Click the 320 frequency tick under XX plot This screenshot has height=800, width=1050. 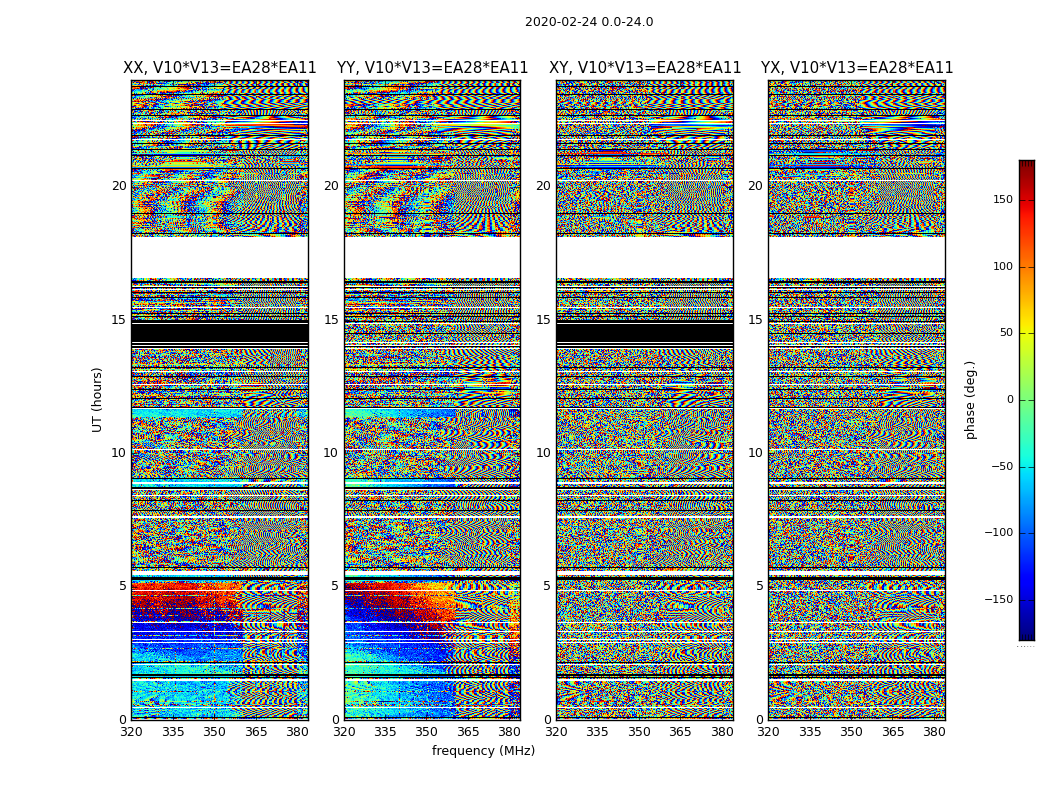[131, 732]
